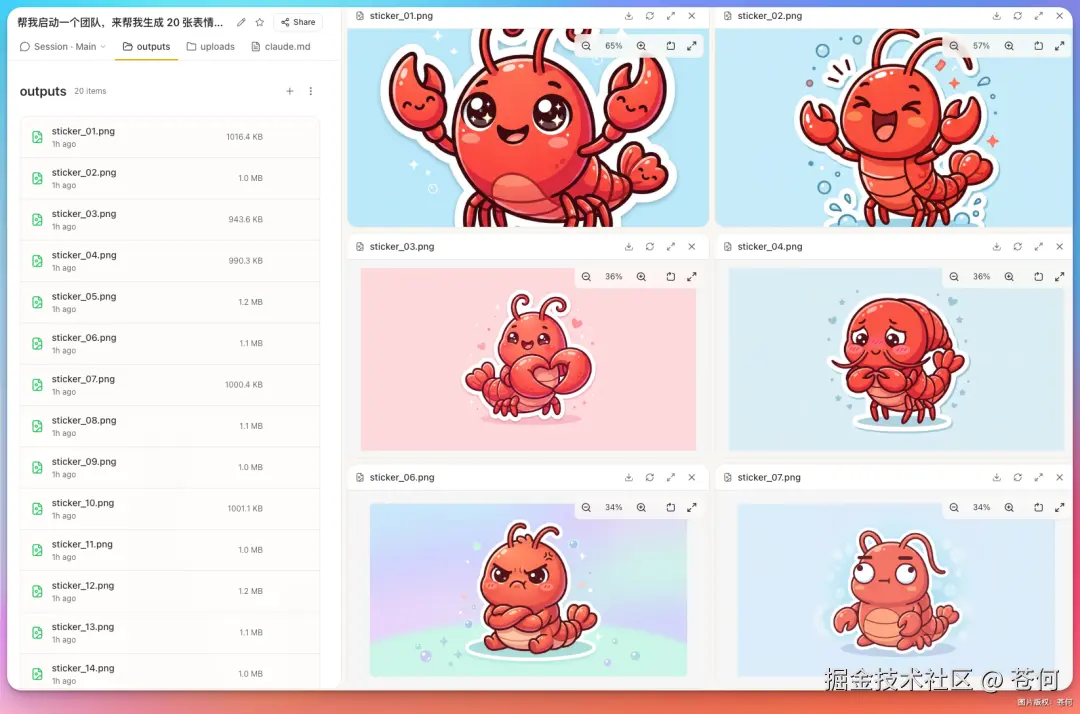The width and height of the screenshot is (1080, 714).
Task: Open the claude.md tab
Action: pyautogui.click(x=280, y=47)
